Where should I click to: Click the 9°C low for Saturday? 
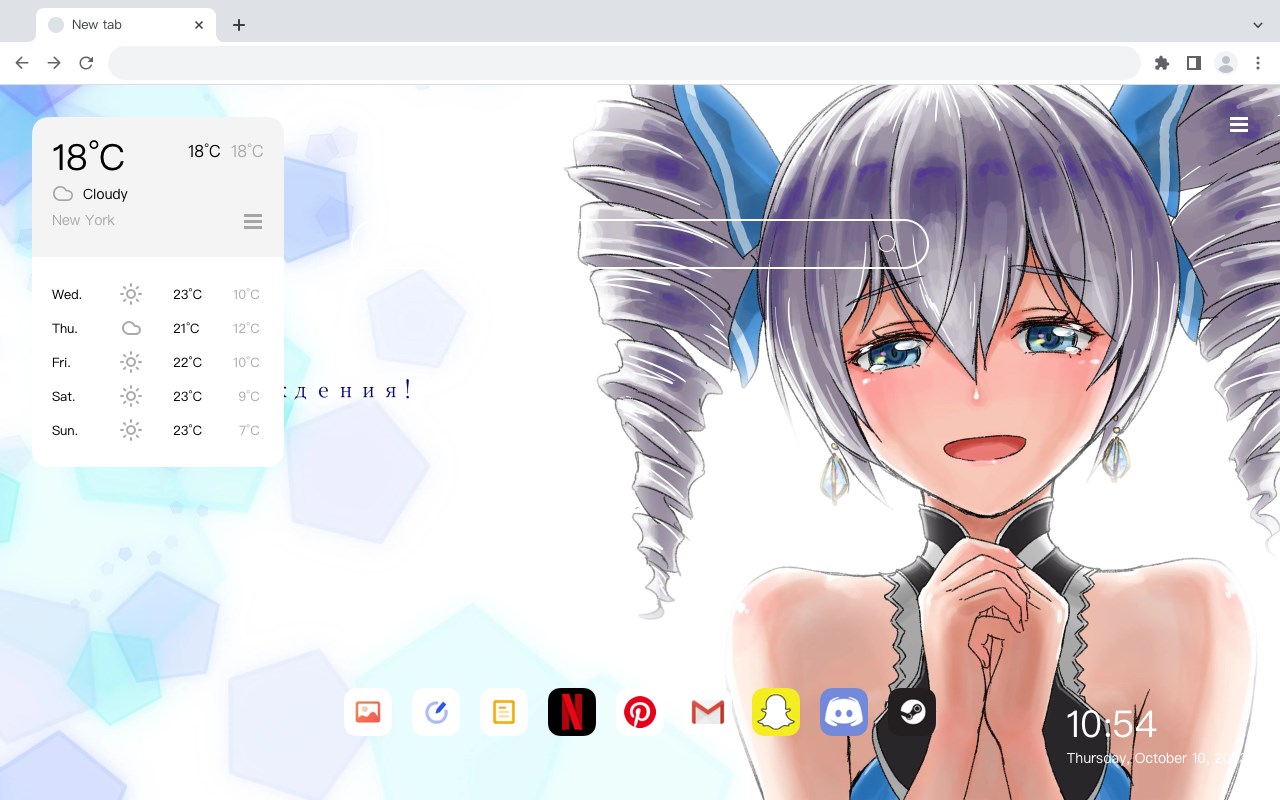coord(249,396)
